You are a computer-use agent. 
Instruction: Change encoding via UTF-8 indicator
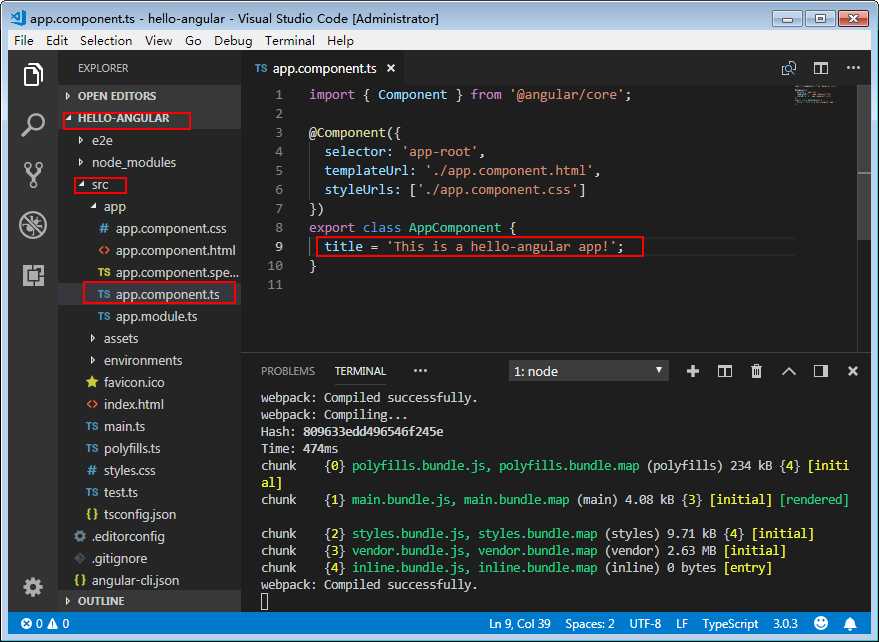pyautogui.click(x=645, y=623)
